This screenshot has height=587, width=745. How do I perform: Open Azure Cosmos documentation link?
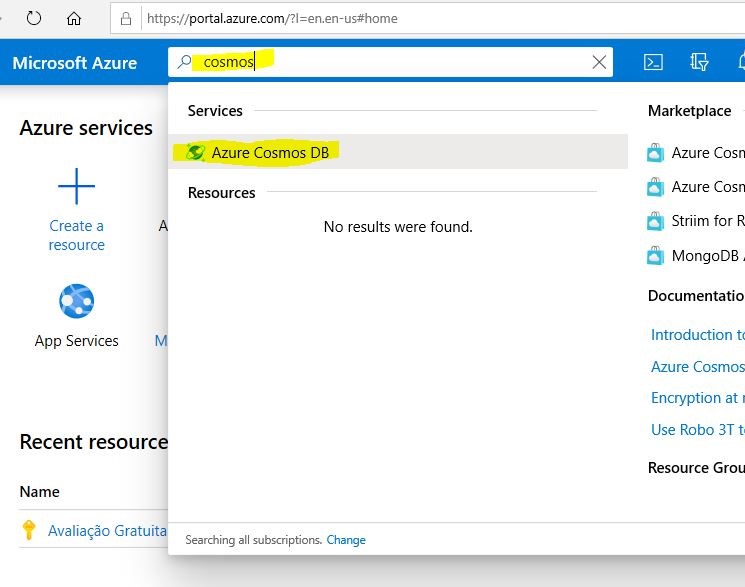tap(697, 366)
